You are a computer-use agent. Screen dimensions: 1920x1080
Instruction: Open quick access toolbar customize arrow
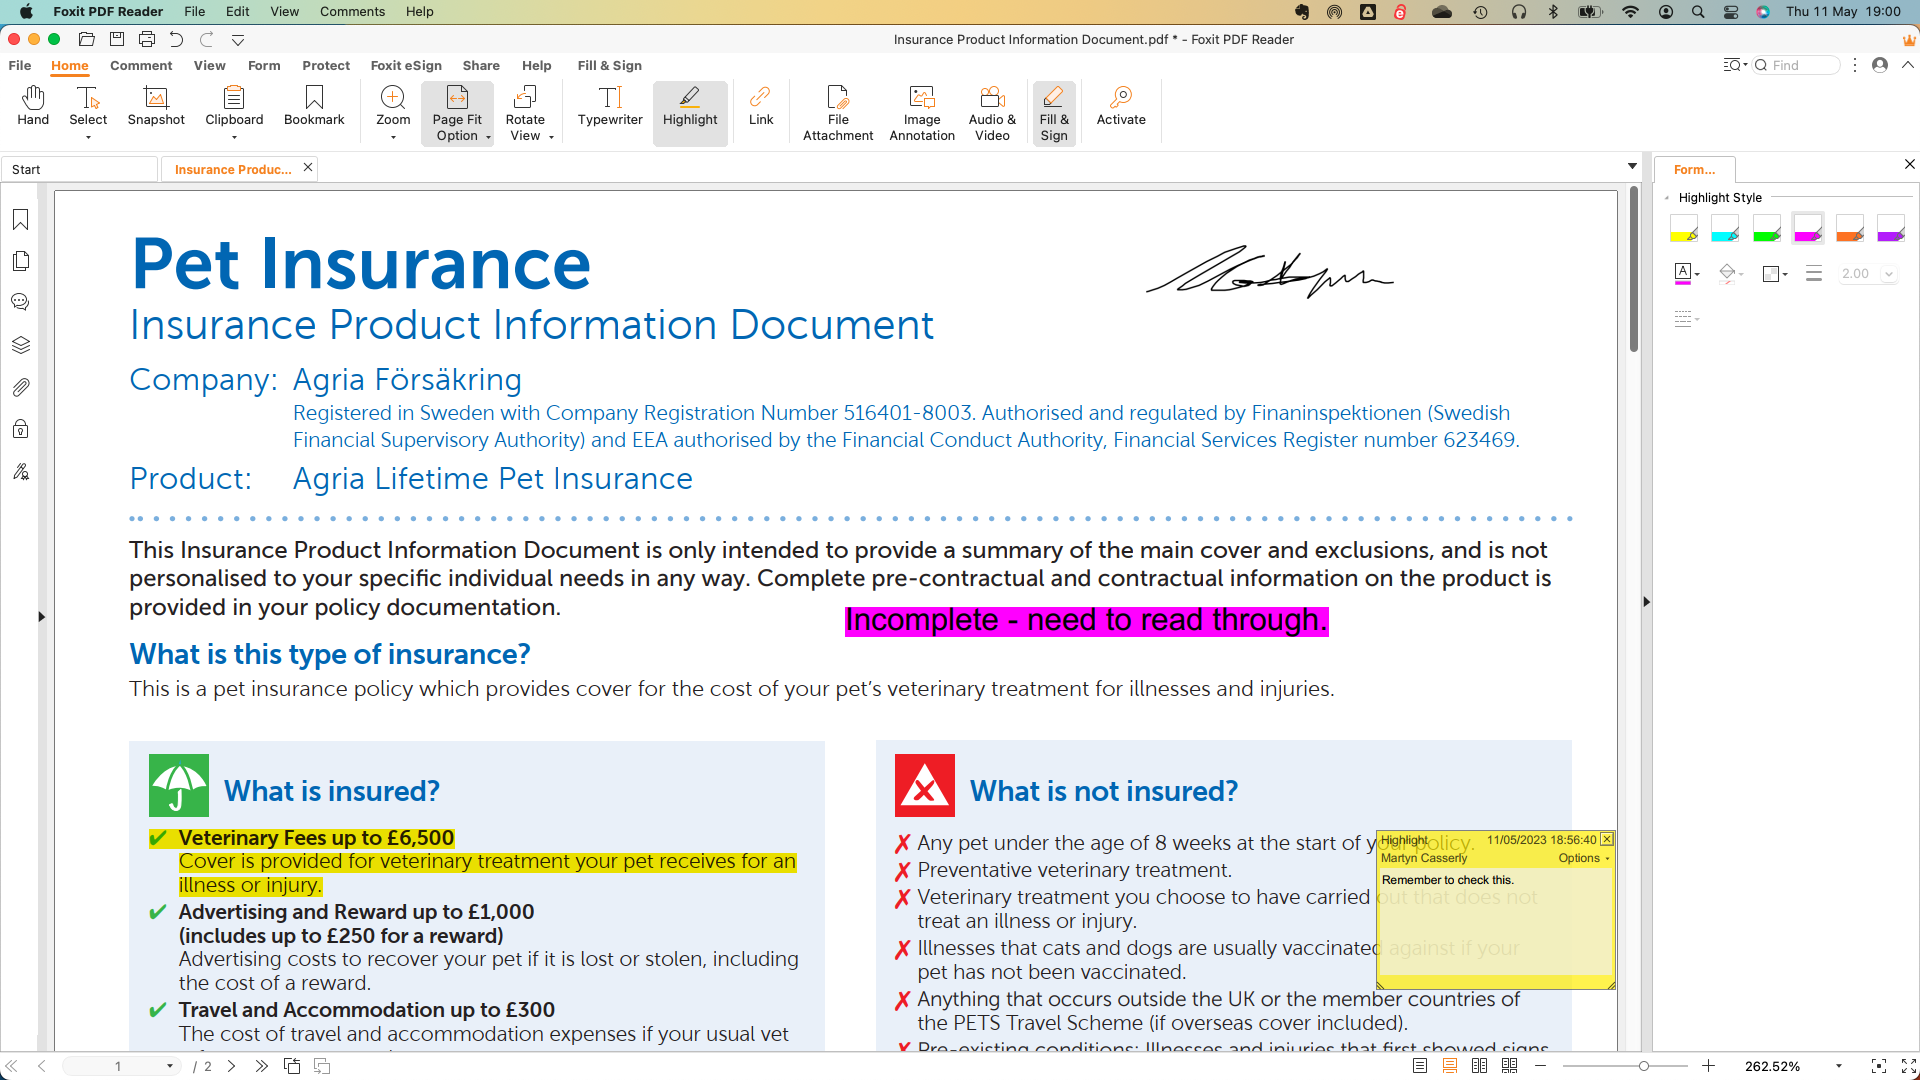[x=238, y=40]
